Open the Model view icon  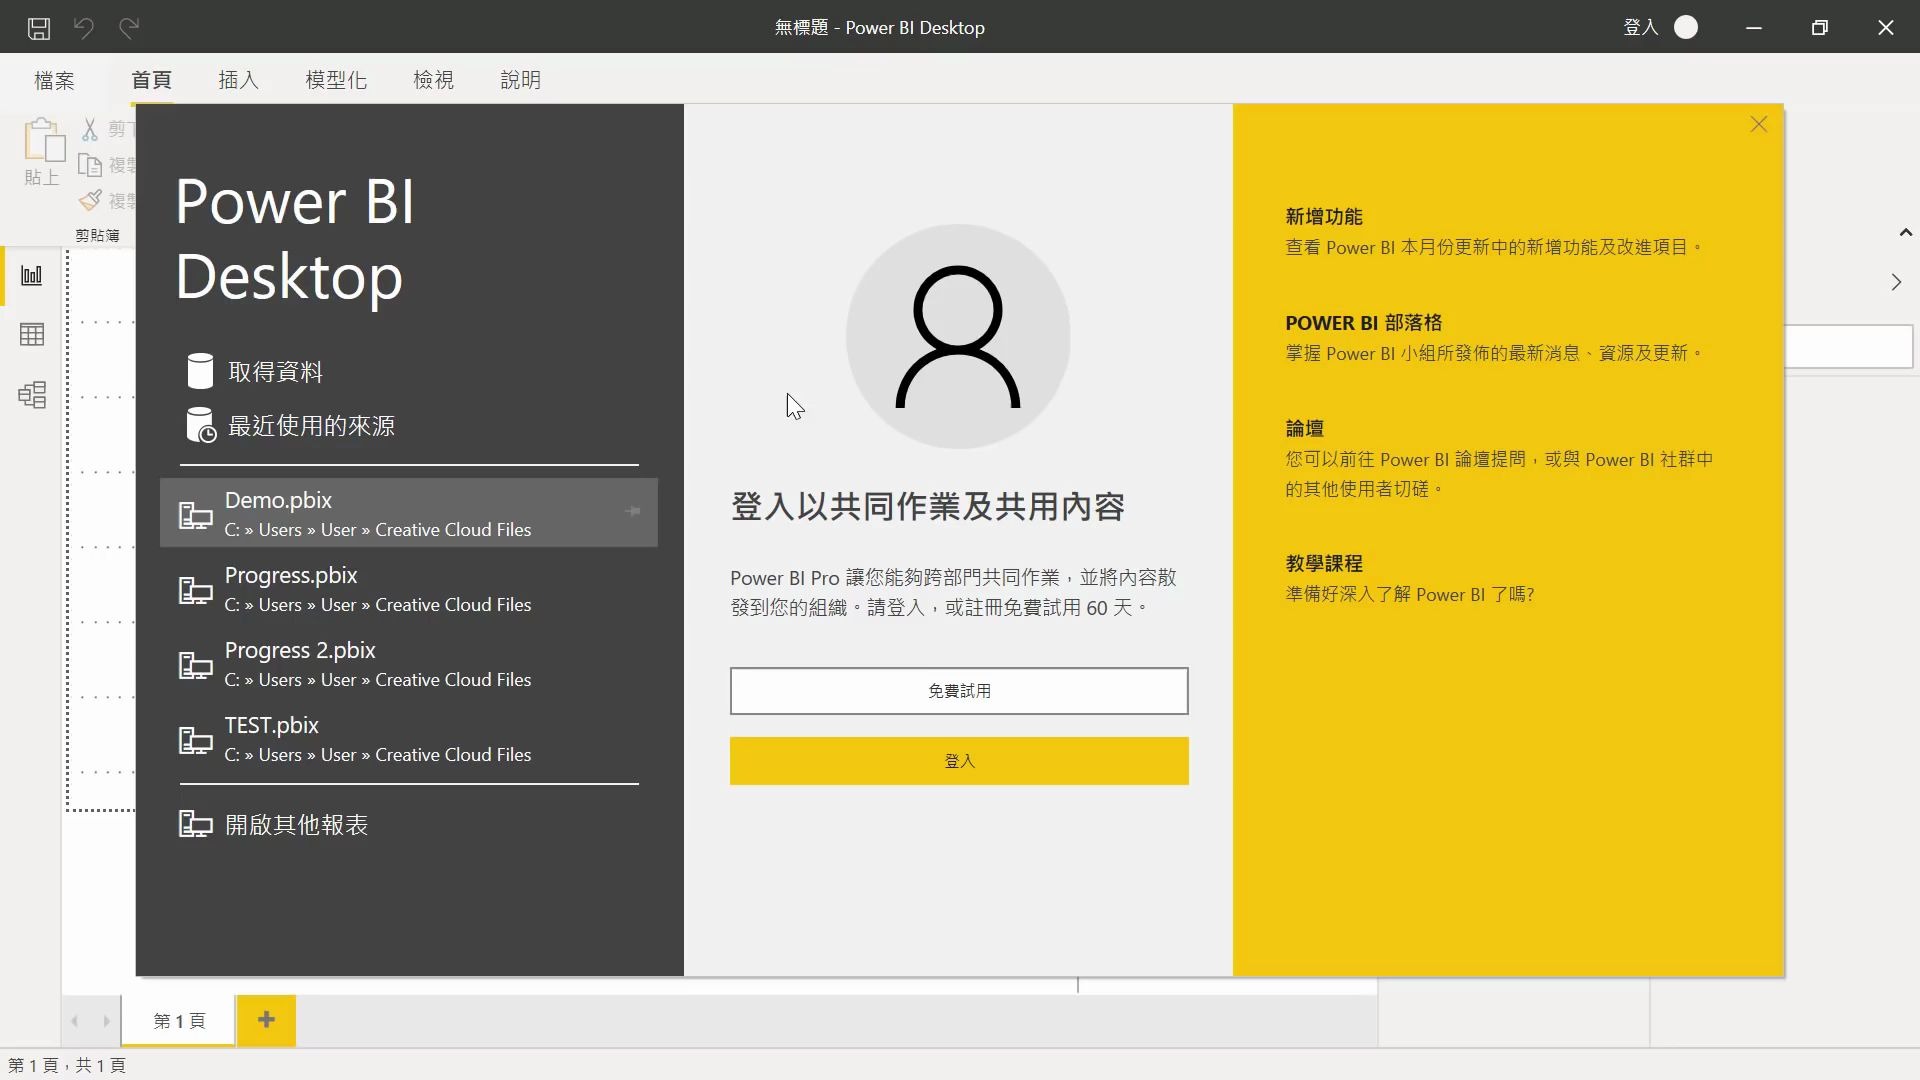tap(33, 394)
